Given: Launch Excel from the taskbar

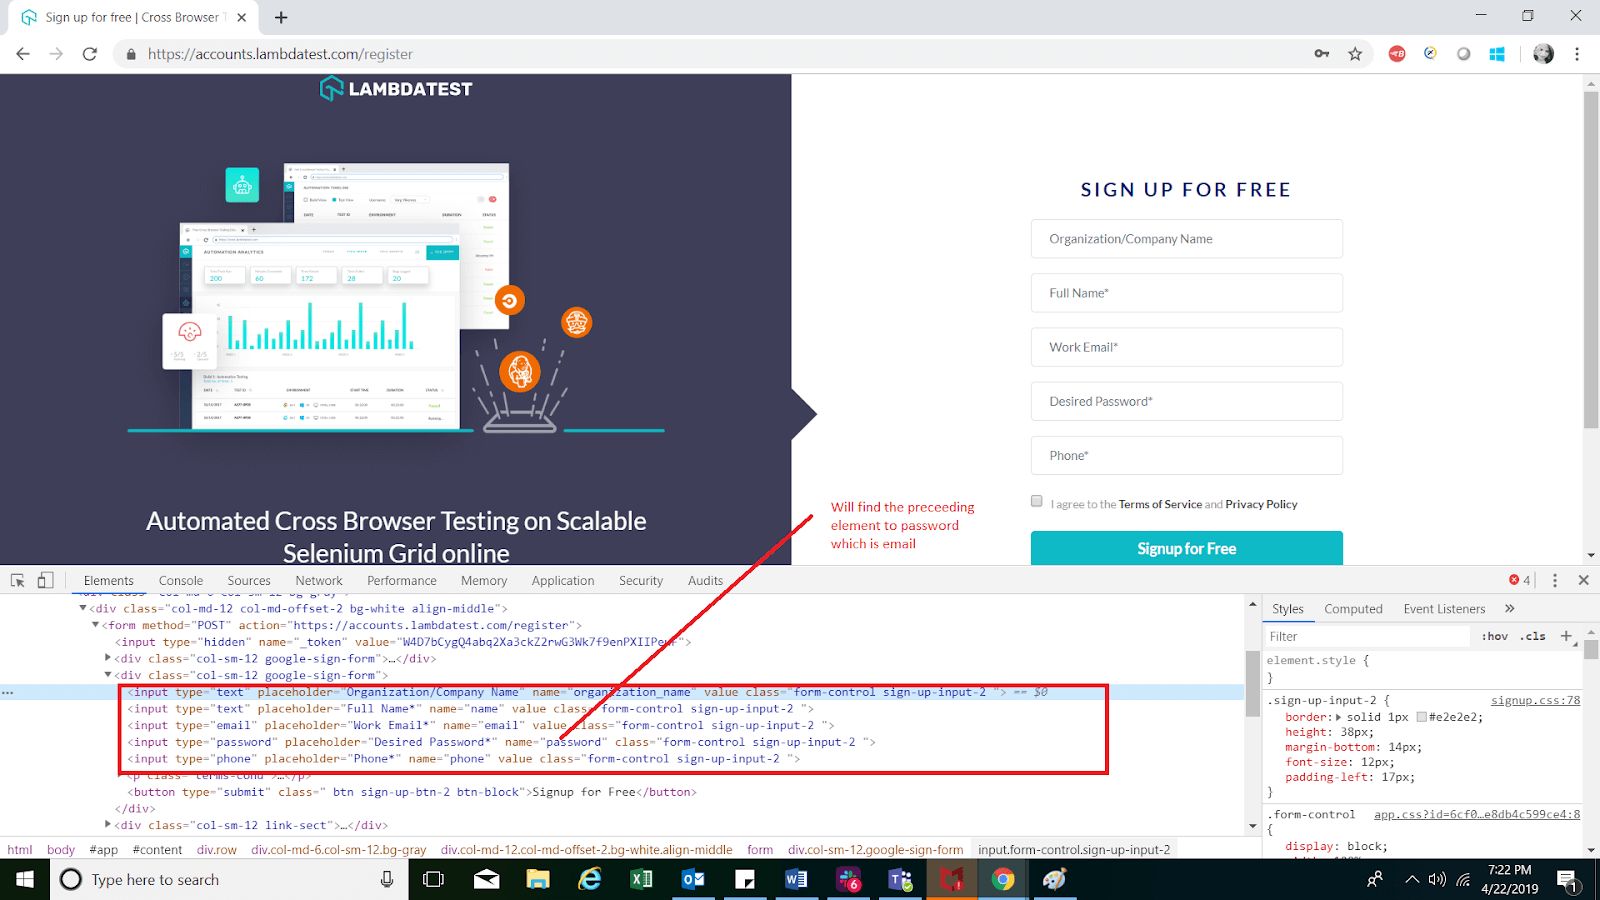Looking at the screenshot, I should click(641, 879).
